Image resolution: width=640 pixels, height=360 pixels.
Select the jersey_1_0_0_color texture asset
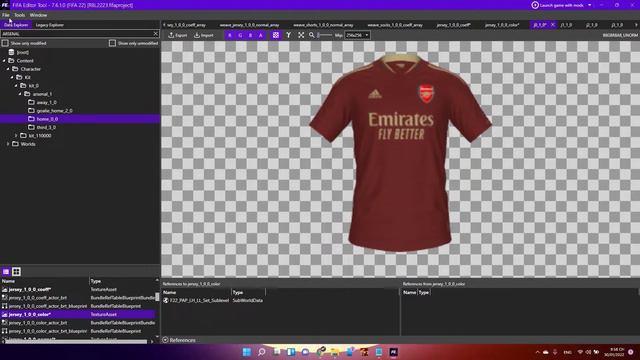(78, 314)
